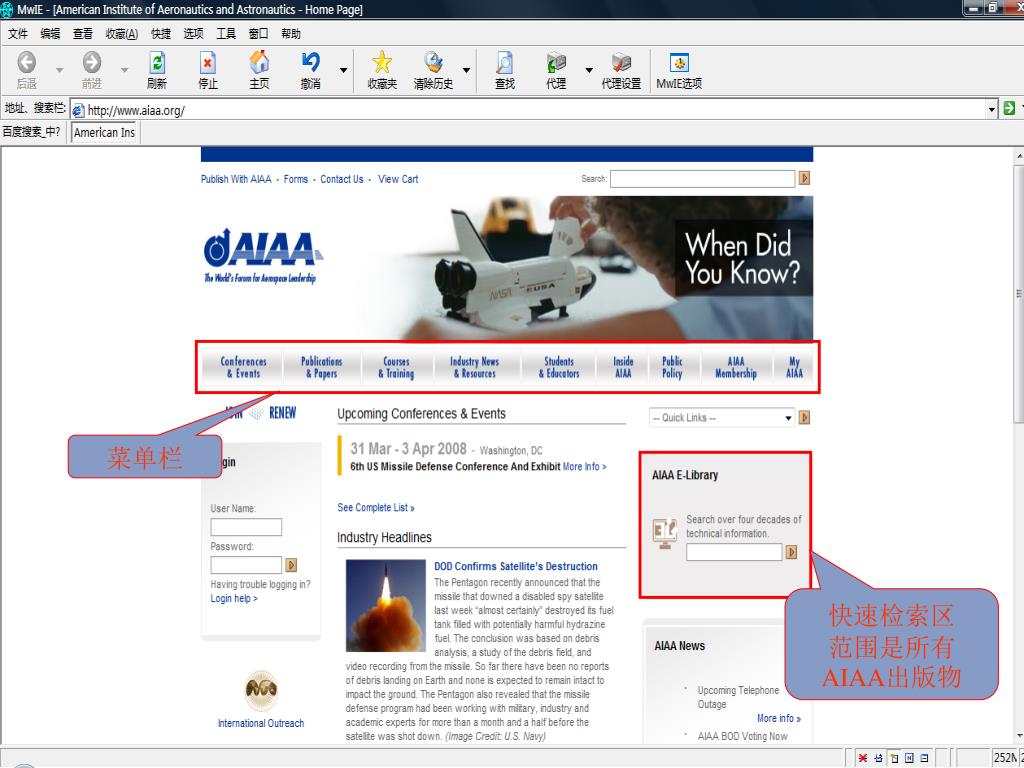Expand the address bar URL dropdown
Viewport: 1024px width, 768px height.
(x=992, y=110)
